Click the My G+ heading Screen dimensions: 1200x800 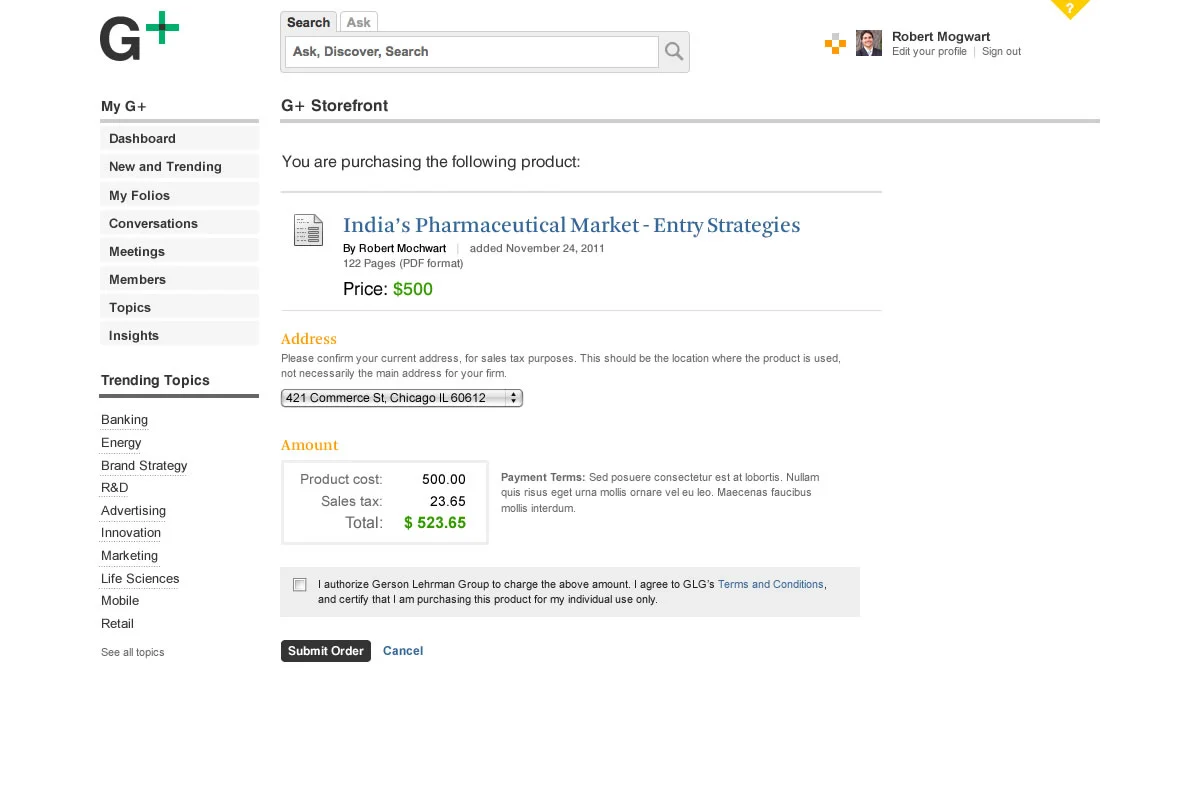click(124, 107)
